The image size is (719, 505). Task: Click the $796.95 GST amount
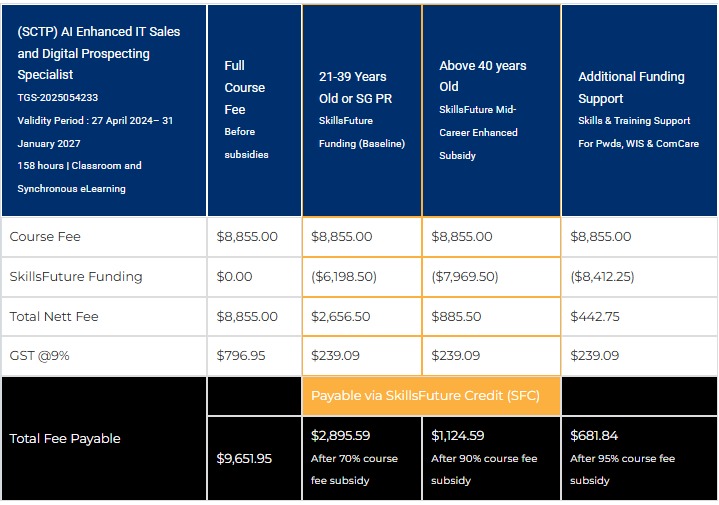click(240, 356)
